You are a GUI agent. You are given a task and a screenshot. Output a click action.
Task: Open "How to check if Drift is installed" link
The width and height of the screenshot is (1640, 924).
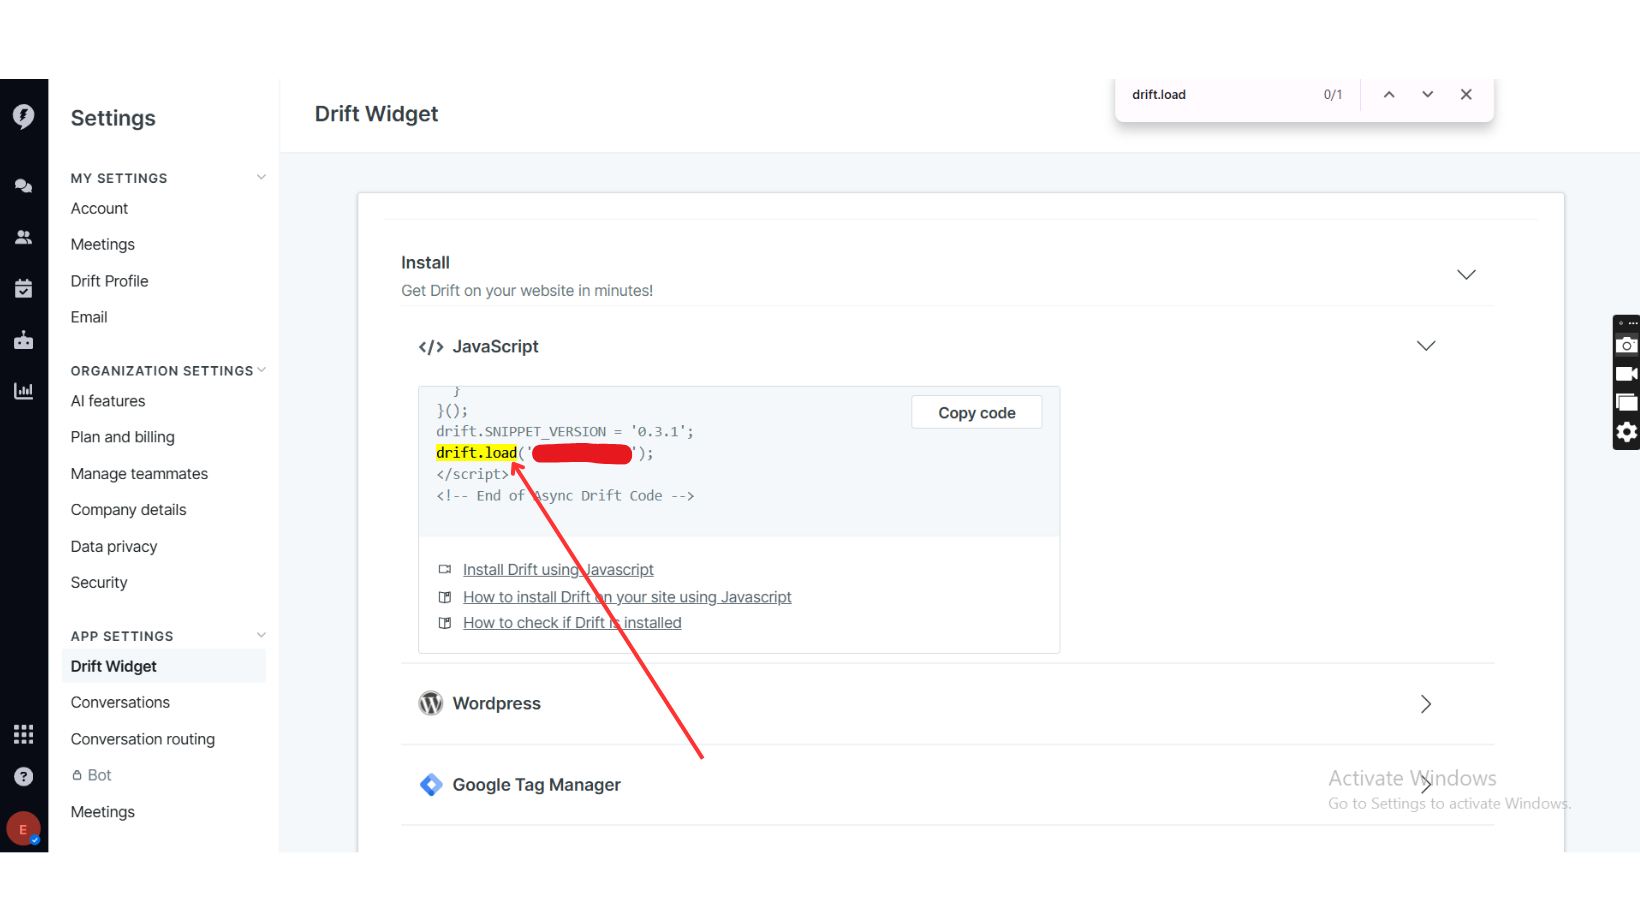coord(572,623)
